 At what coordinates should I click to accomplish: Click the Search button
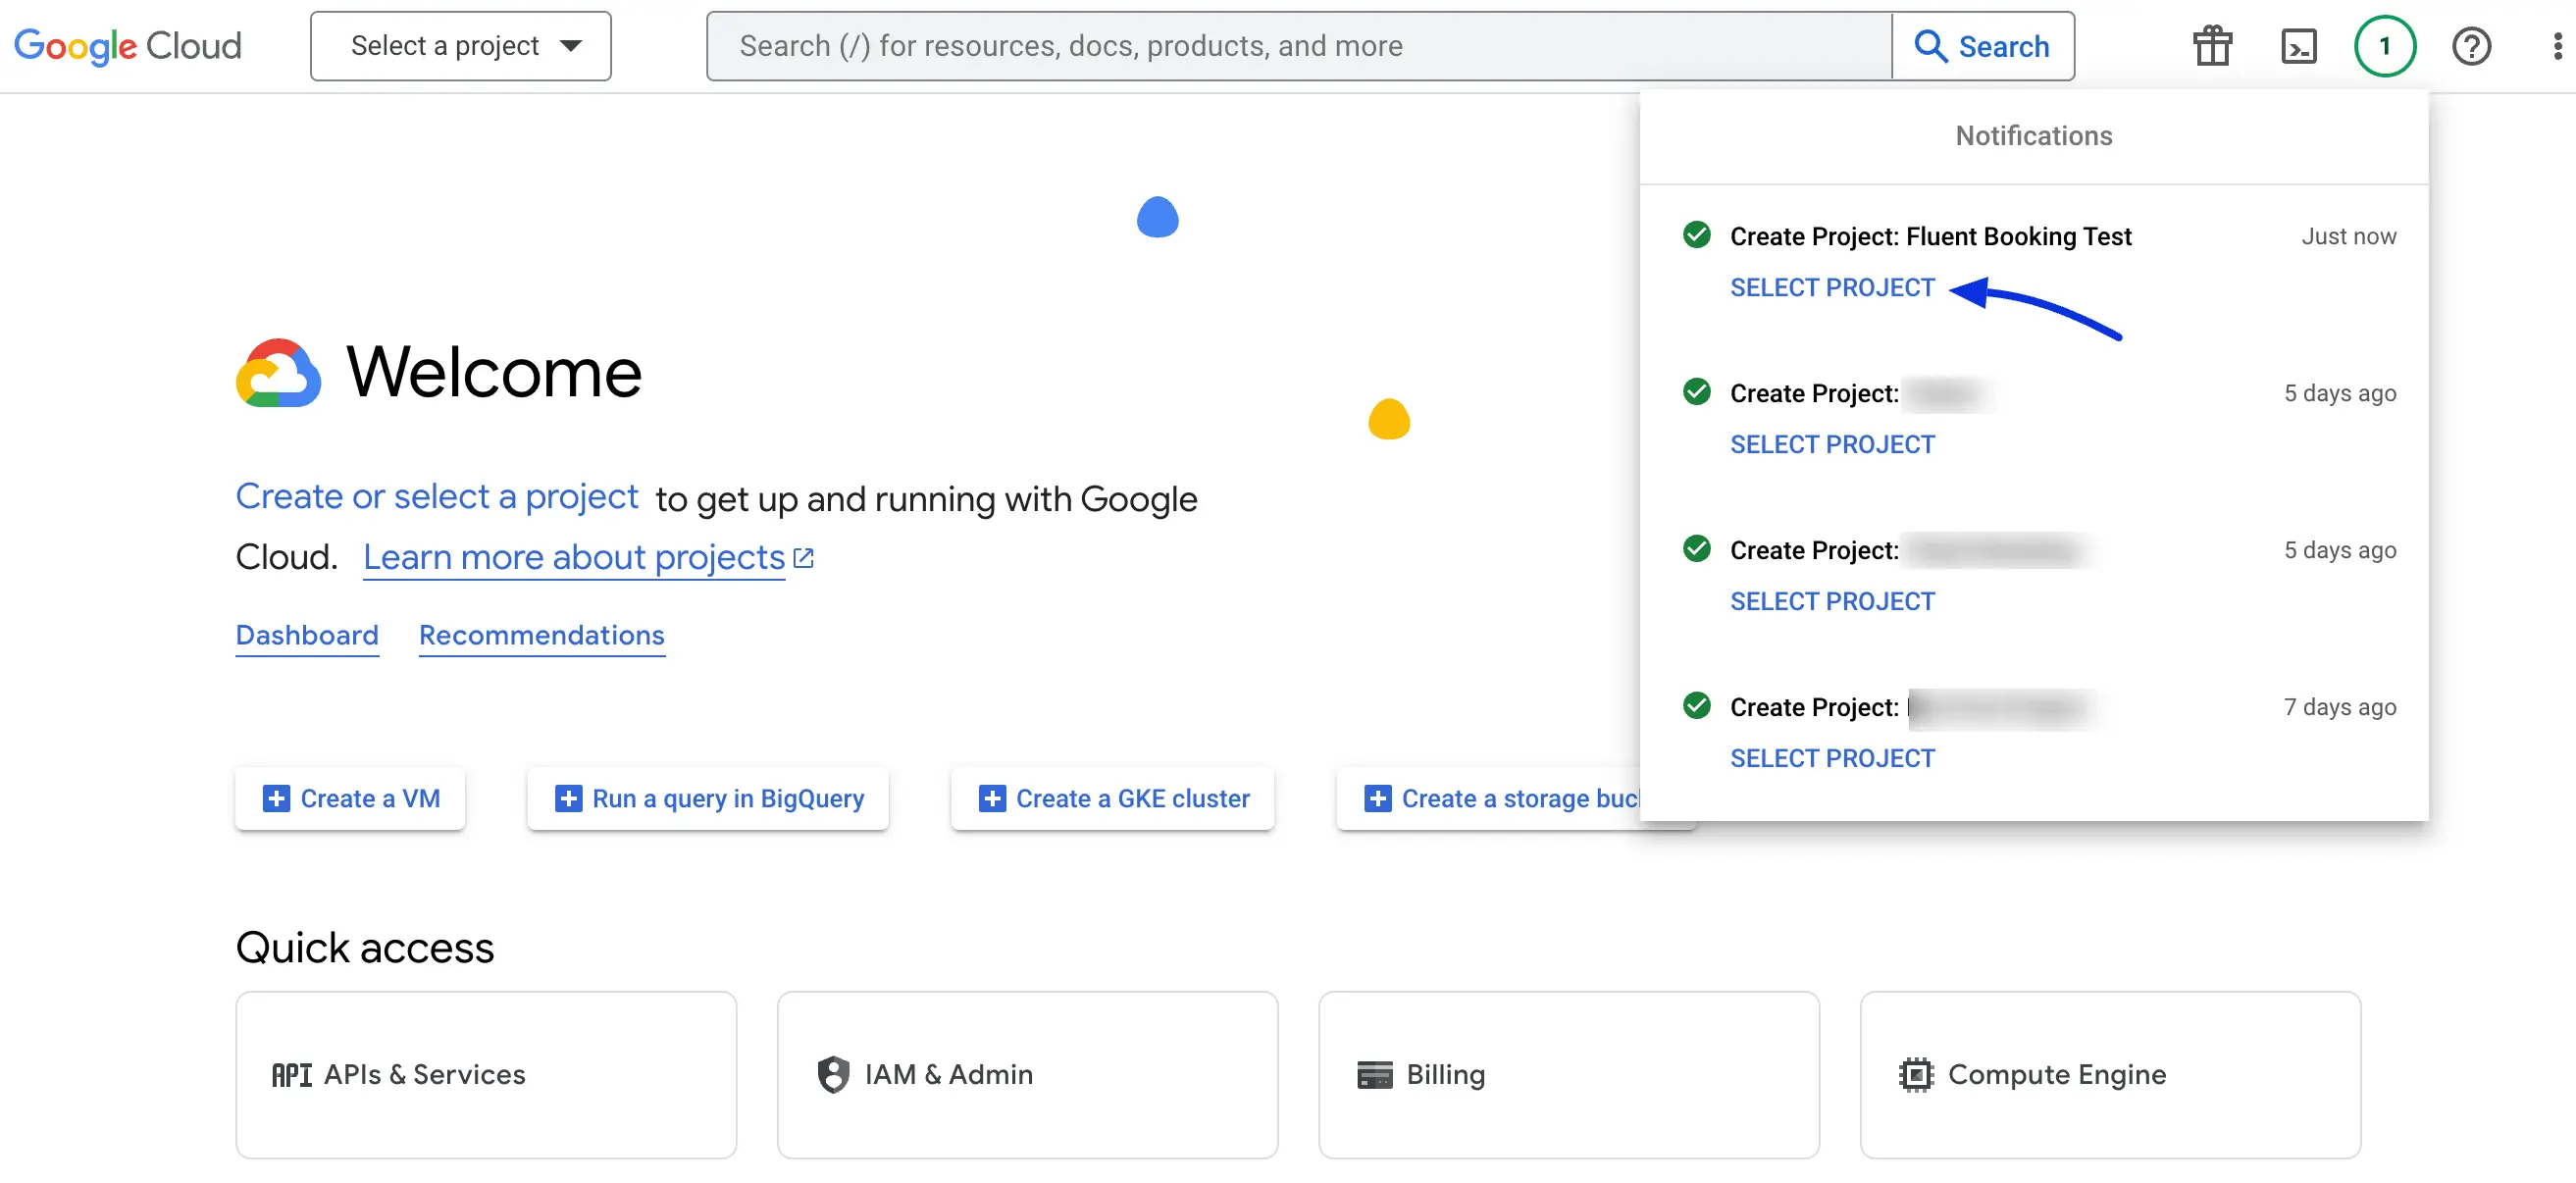1983,46
